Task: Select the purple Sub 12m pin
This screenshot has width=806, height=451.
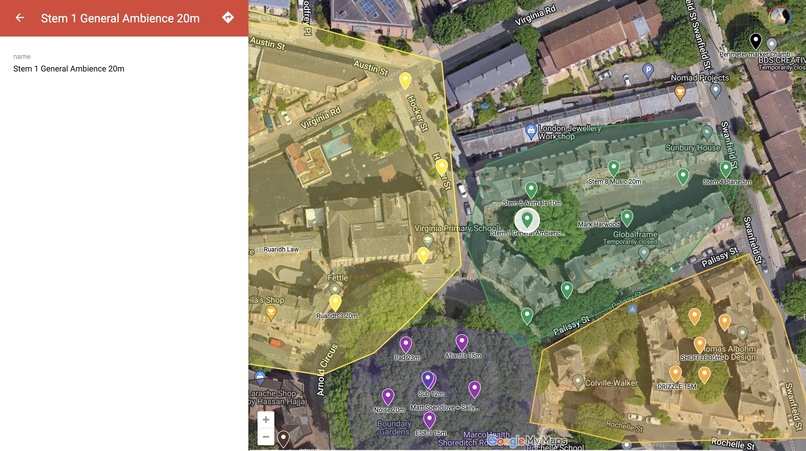Action: pyautogui.click(x=428, y=380)
